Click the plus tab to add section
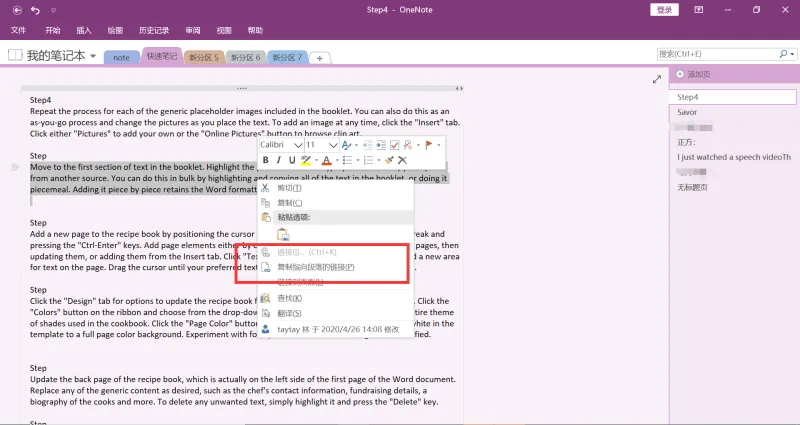This screenshot has height=425, width=800. tap(319, 58)
